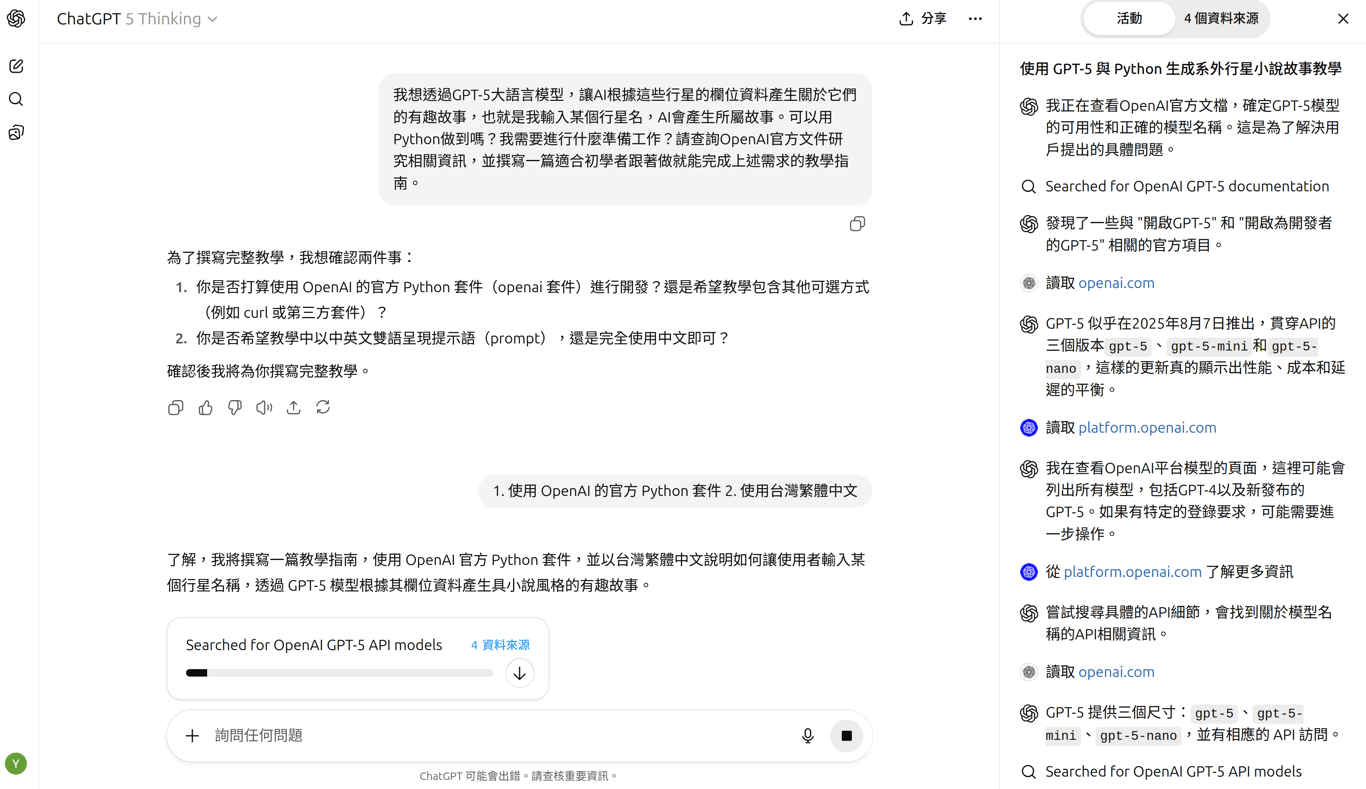This screenshot has width=1366, height=789.
Task: Click the 分享 share button
Action: (x=922, y=19)
